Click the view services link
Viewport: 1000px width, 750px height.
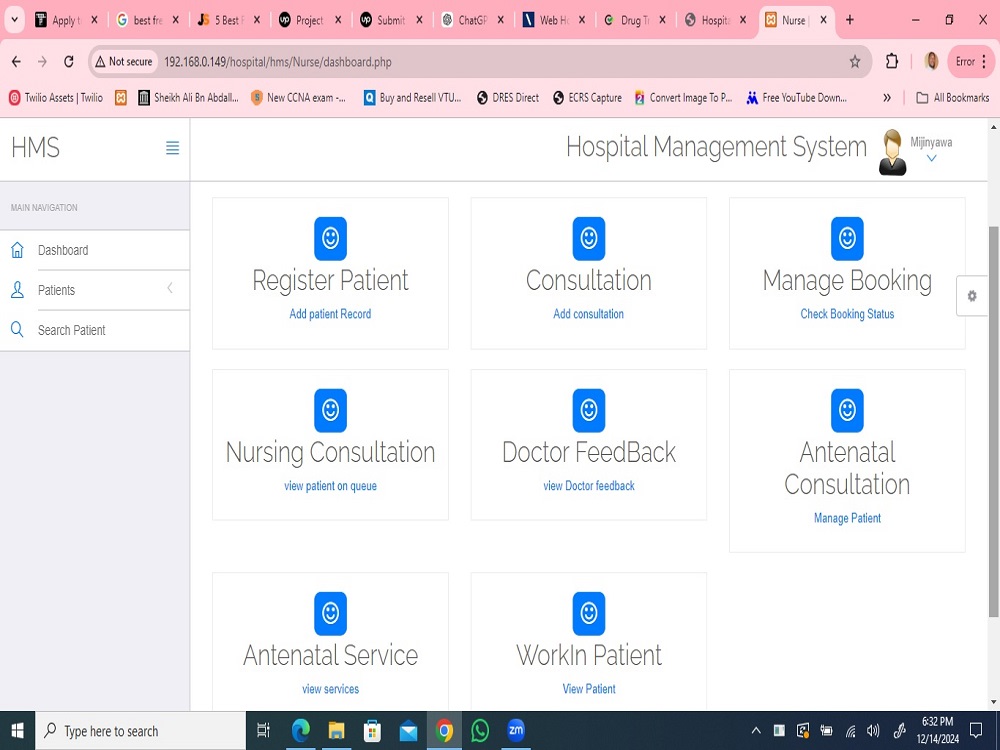[x=330, y=689]
